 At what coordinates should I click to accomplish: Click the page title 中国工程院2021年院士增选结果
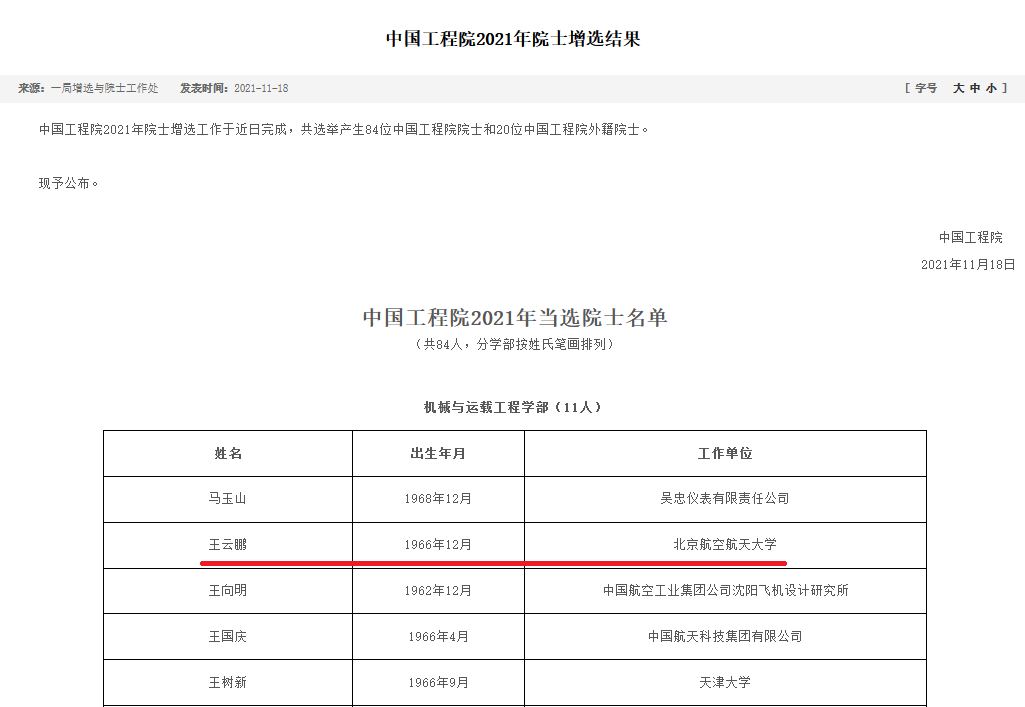click(x=513, y=39)
